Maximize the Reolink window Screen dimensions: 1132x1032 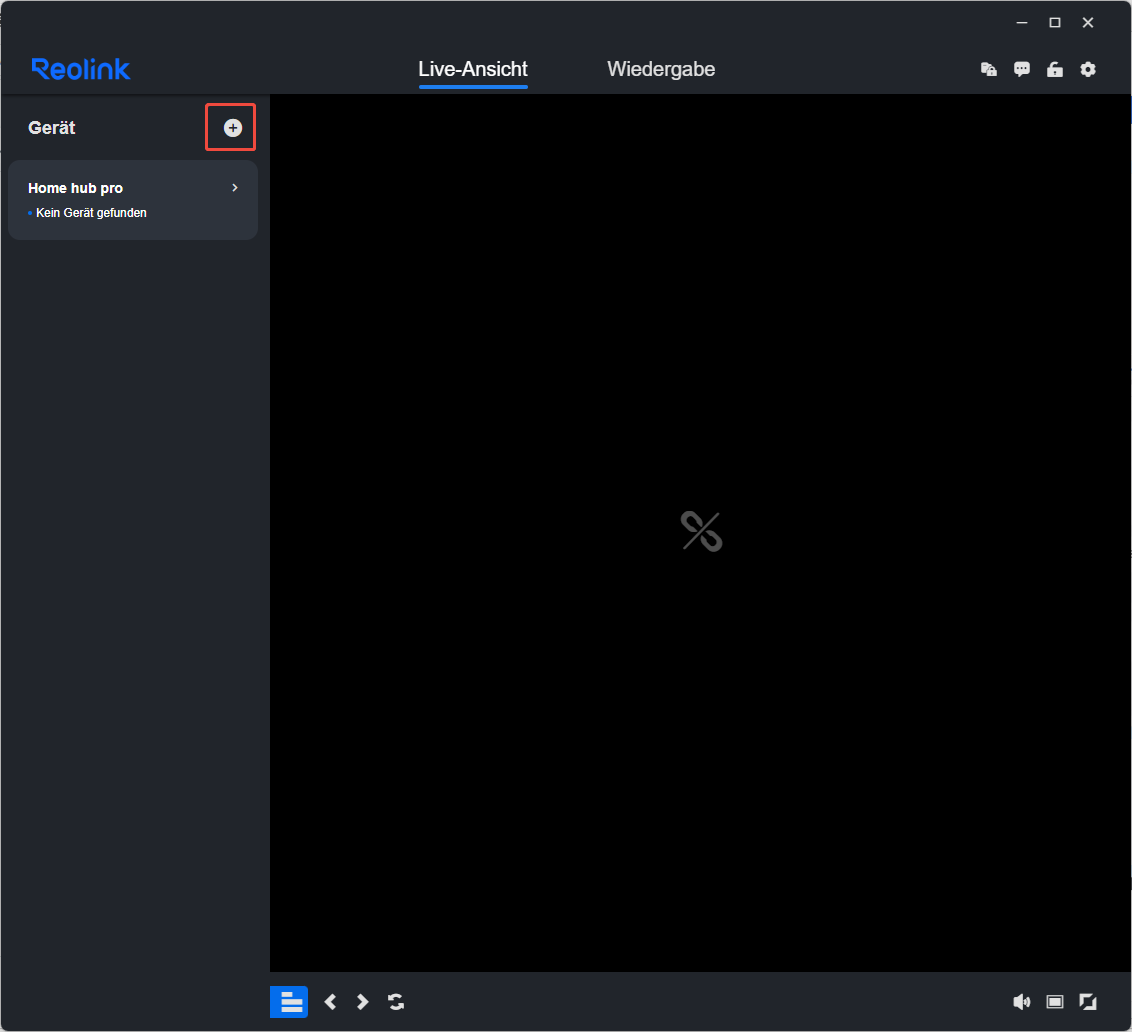pyautogui.click(x=1055, y=23)
